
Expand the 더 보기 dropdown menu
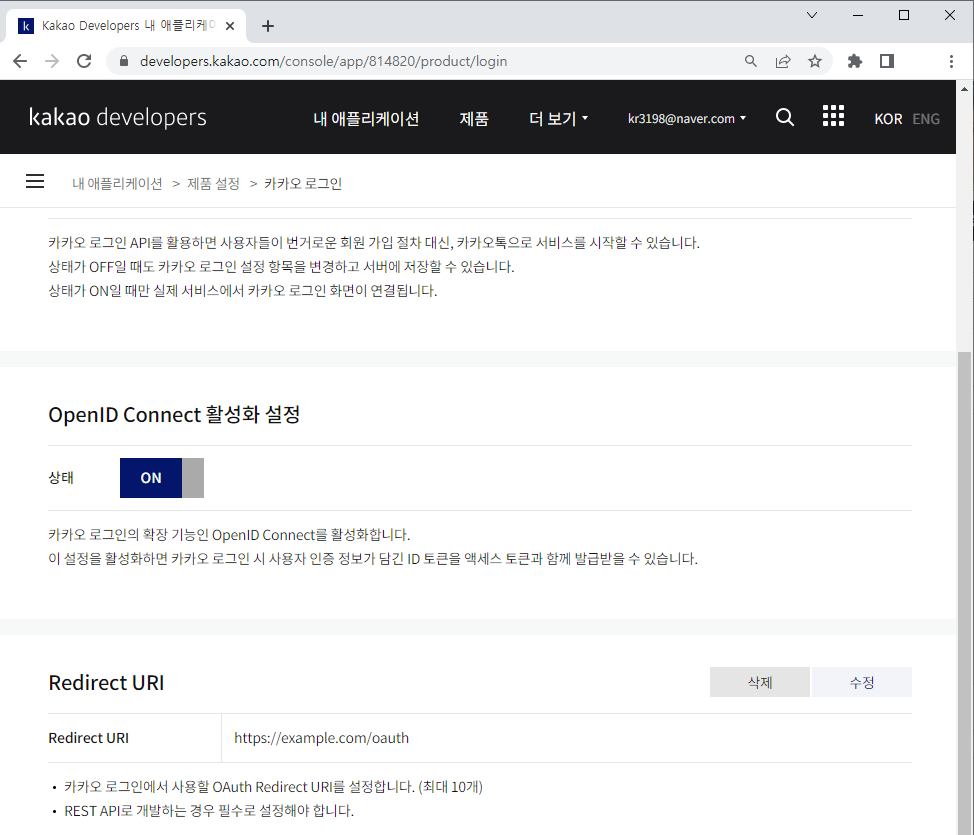point(558,119)
